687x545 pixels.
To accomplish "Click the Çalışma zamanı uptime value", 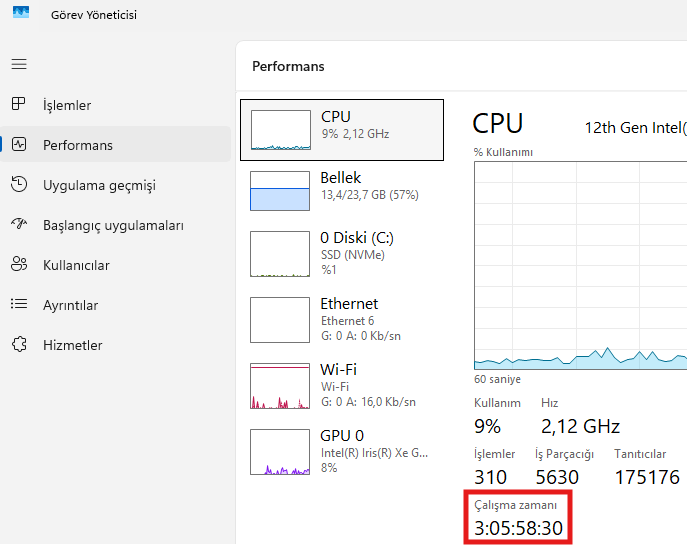I will [518, 528].
